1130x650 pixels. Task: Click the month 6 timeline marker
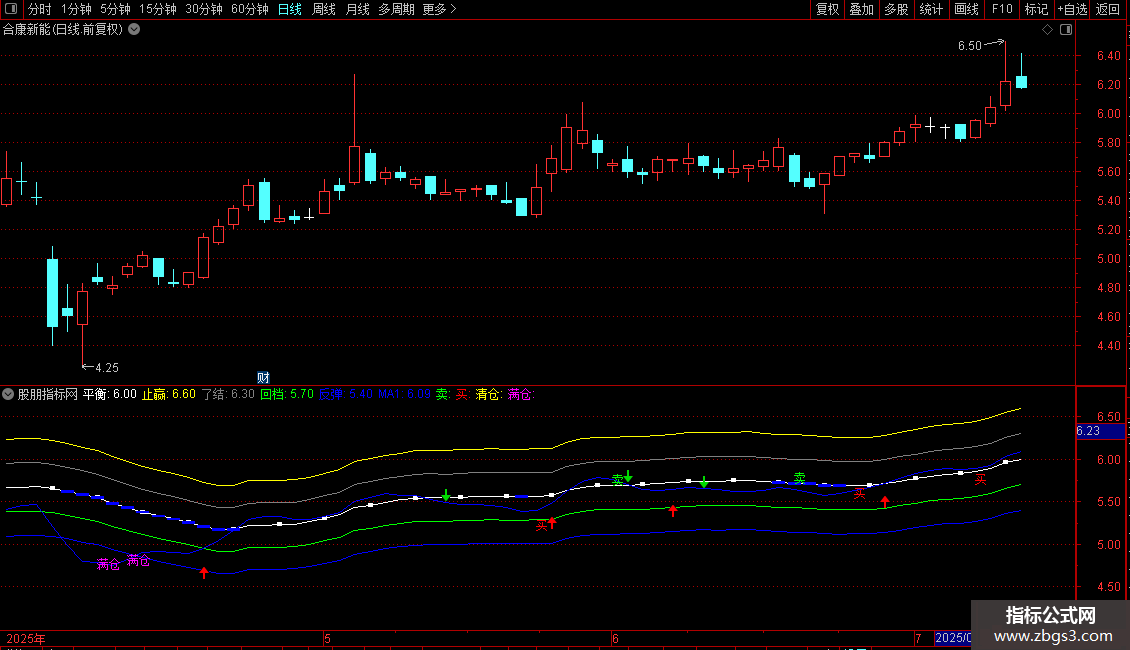click(615, 638)
